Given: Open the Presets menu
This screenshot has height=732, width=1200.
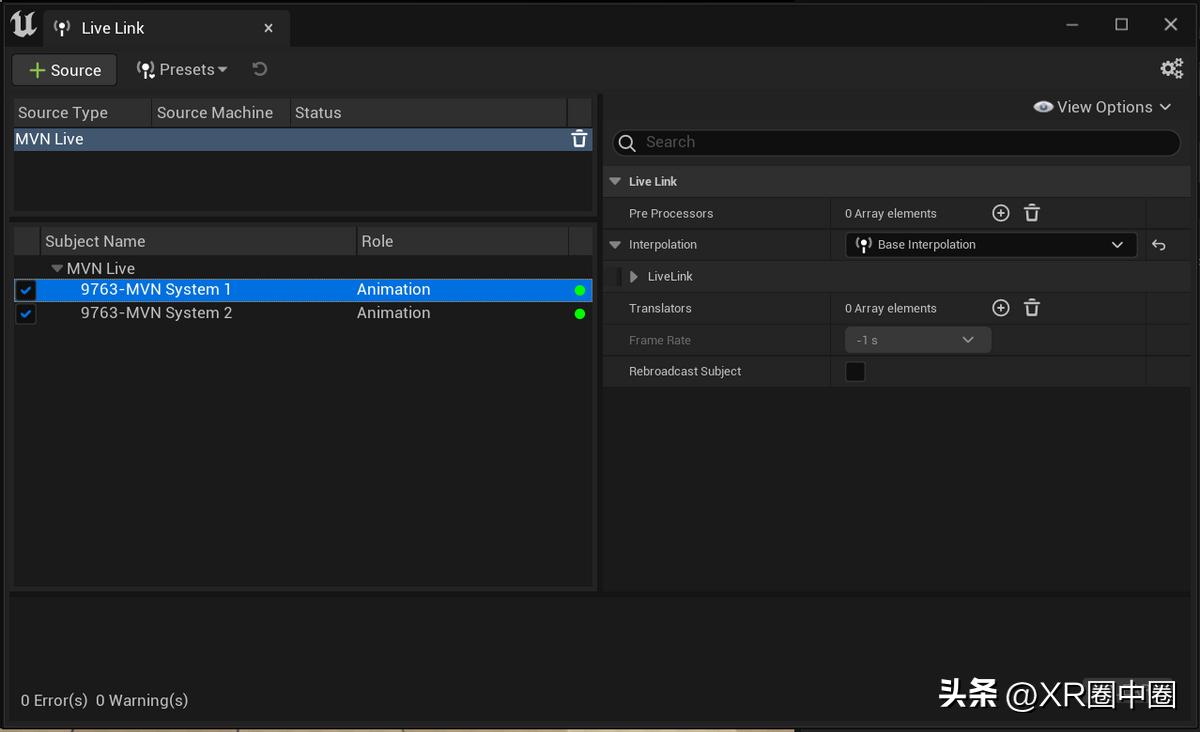Looking at the screenshot, I should click(182, 69).
